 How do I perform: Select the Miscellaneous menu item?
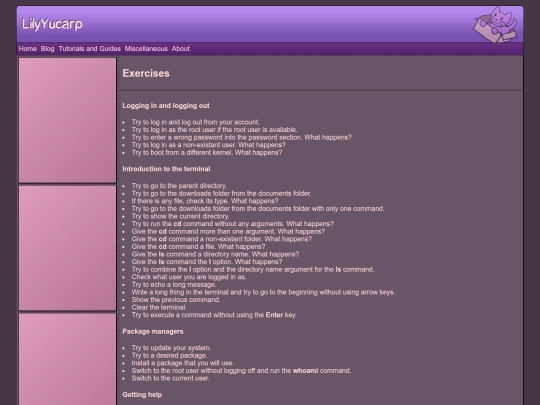coord(146,49)
